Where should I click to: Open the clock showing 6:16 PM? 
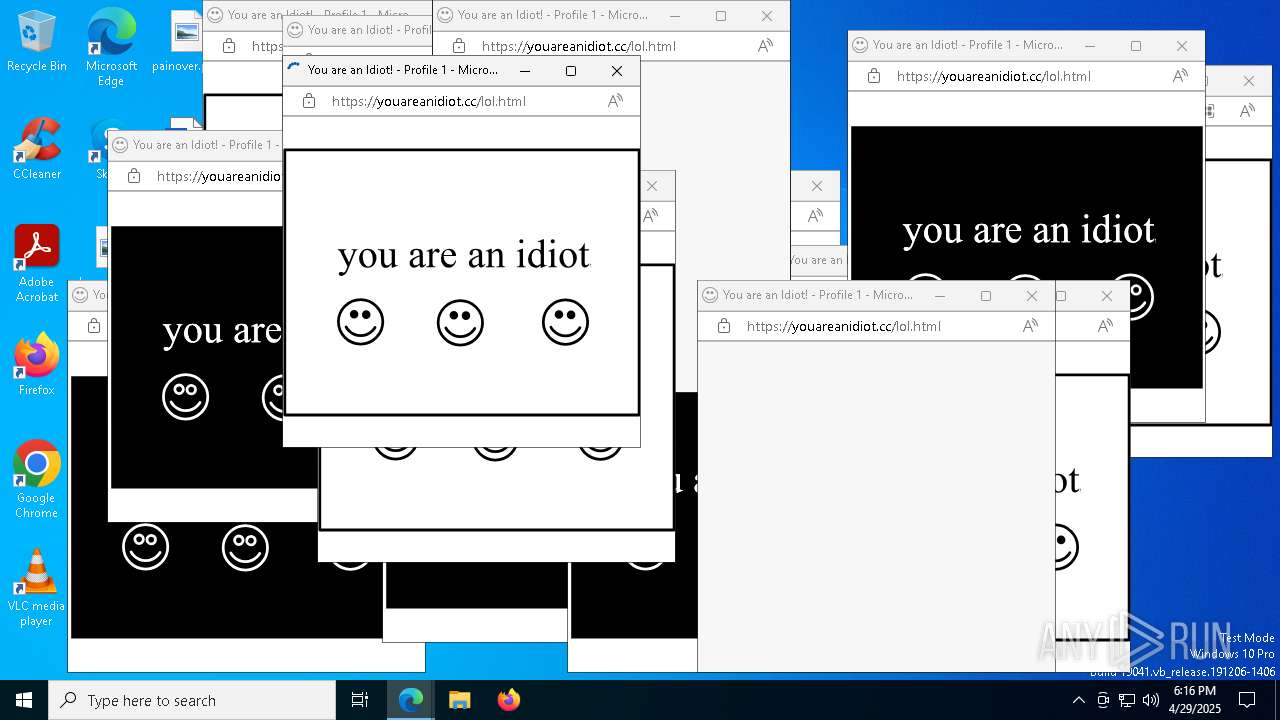(1195, 700)
